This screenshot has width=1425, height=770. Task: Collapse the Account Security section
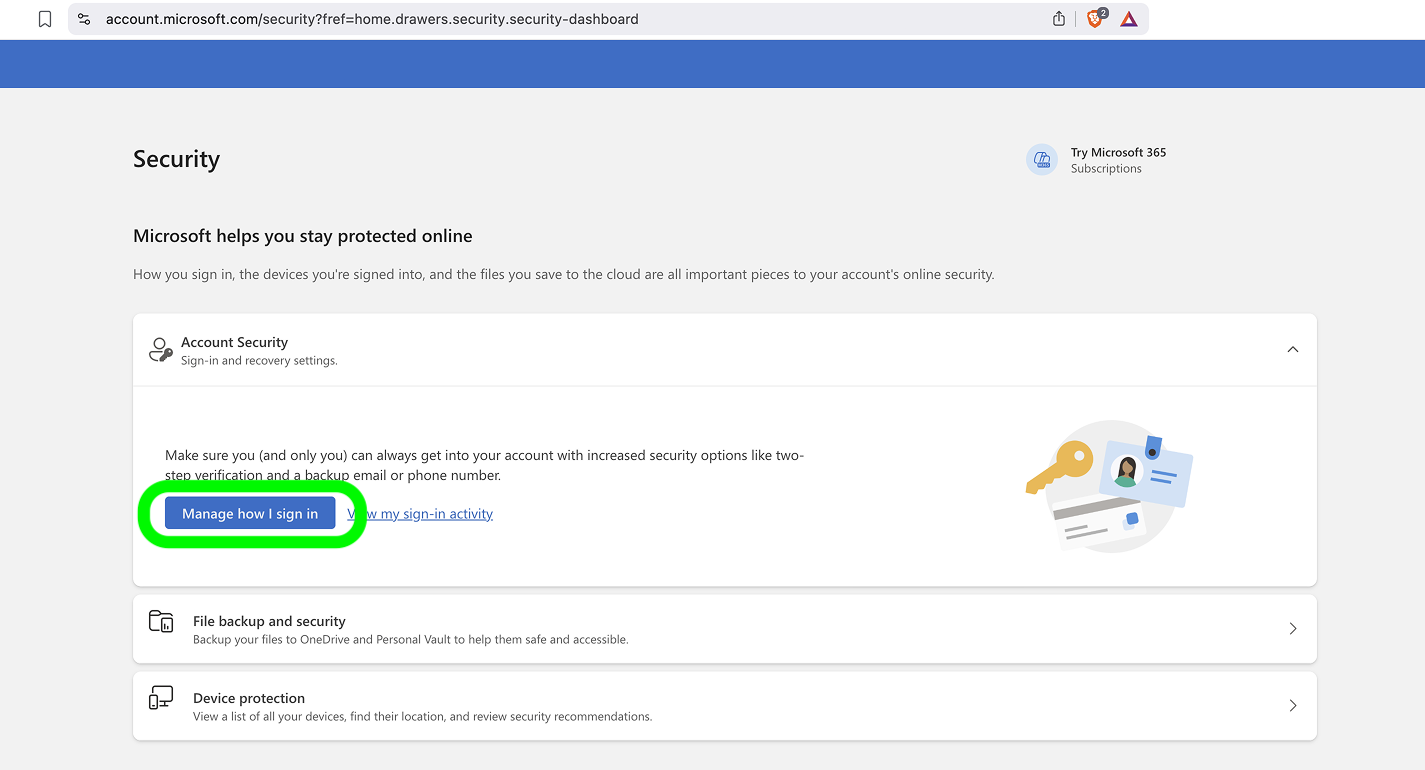pyautogui.click(x=1292, y=349)
